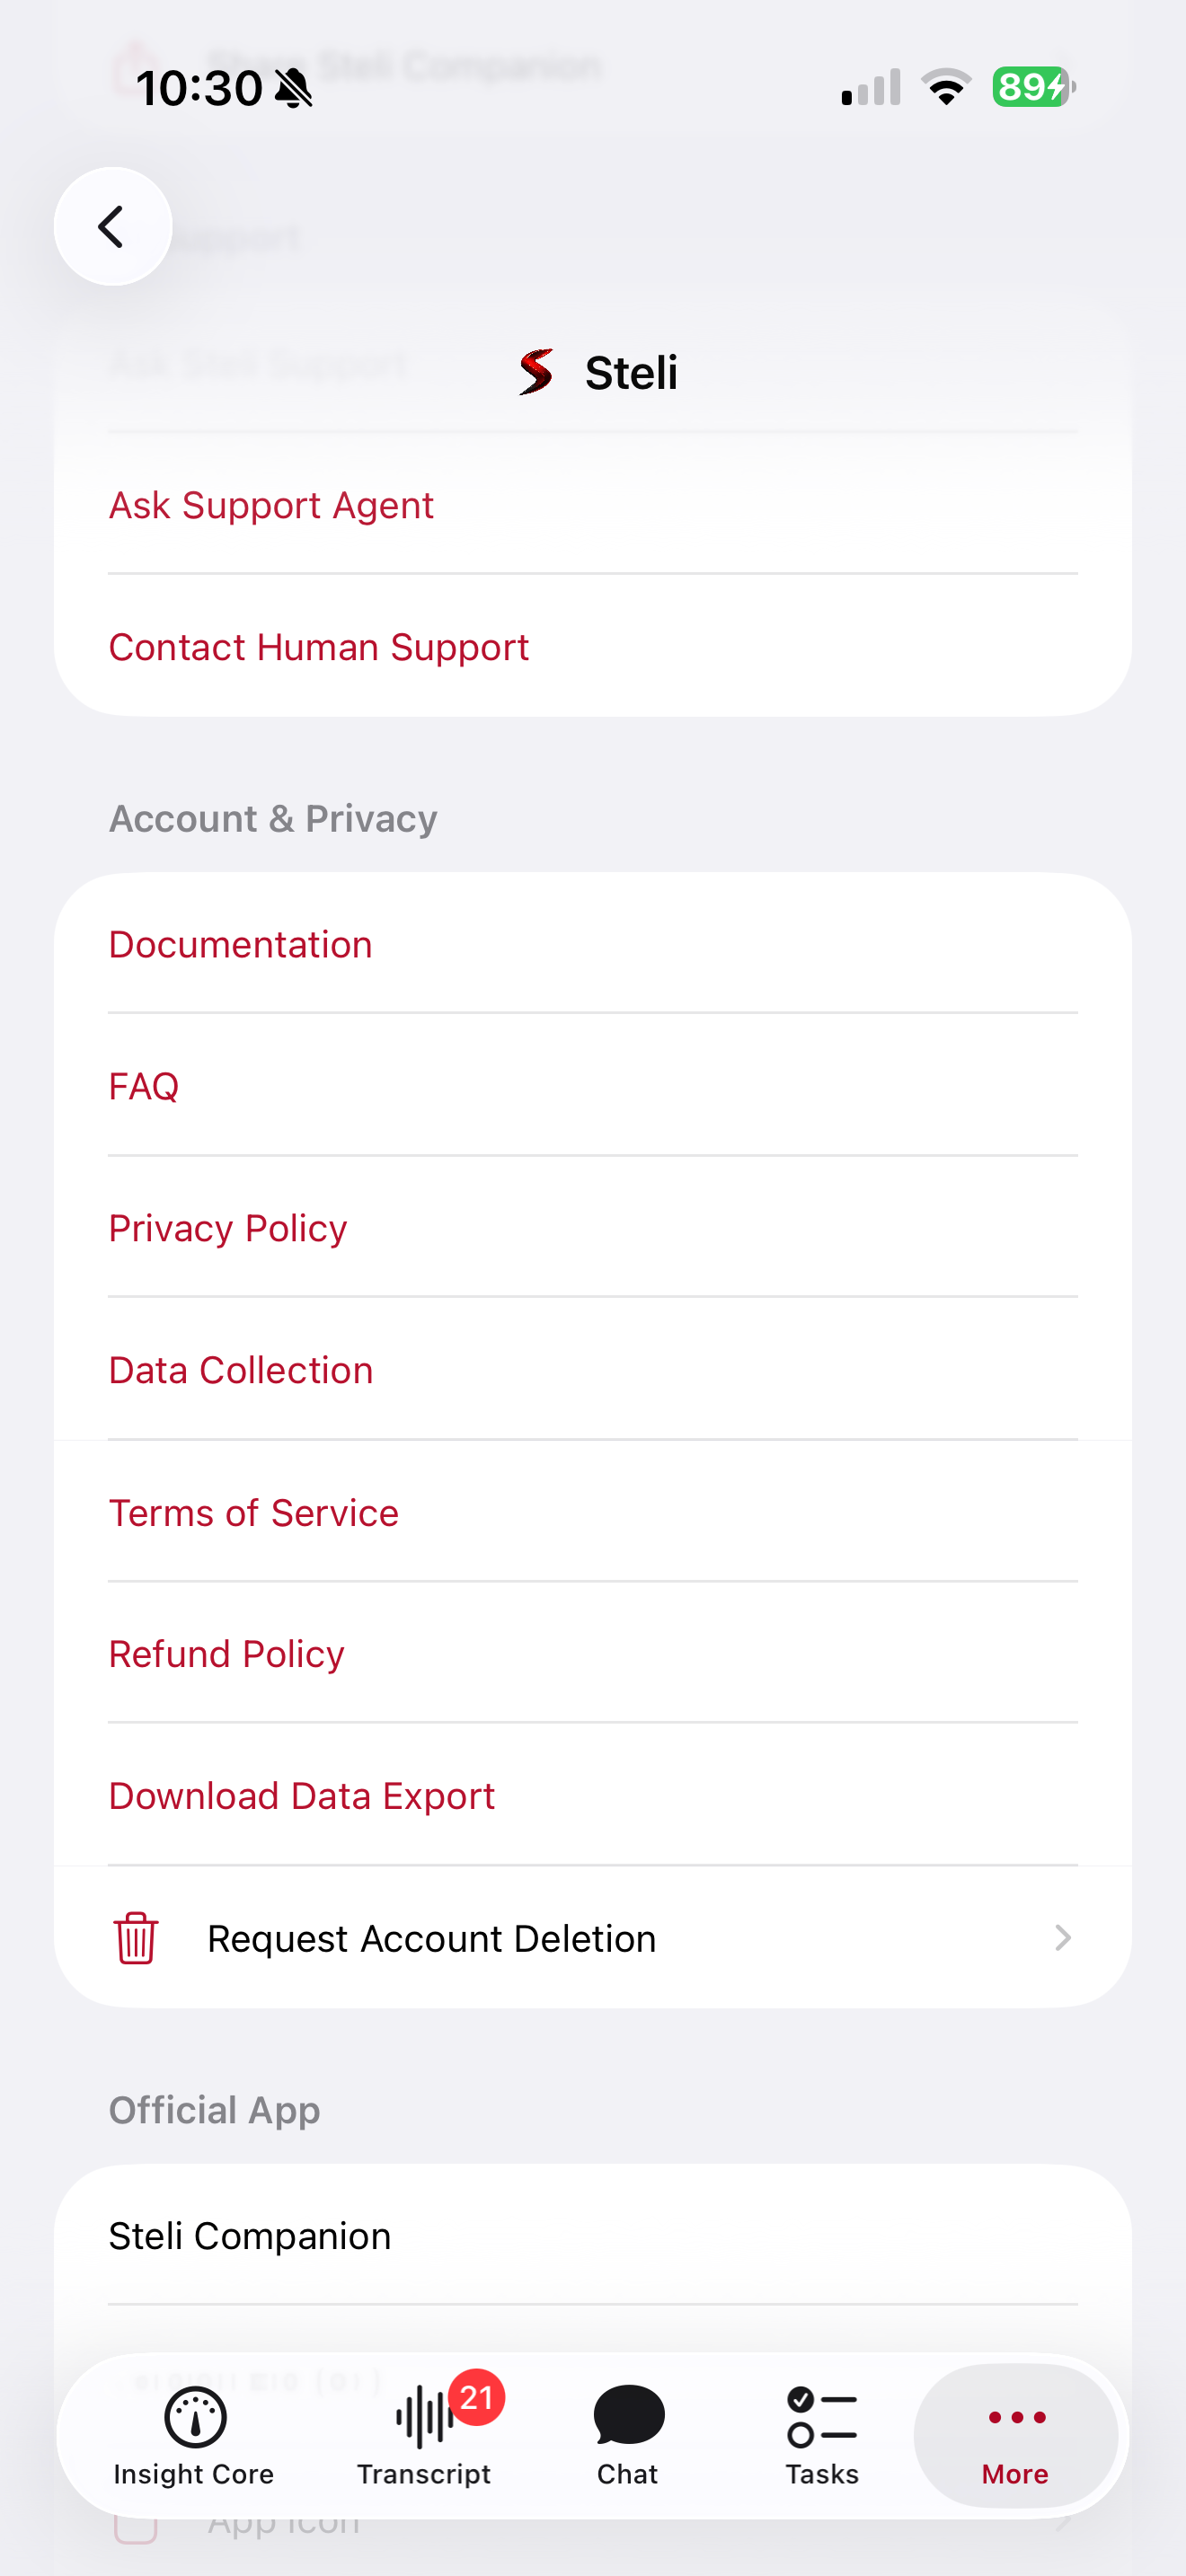This screenshot has width=1186, height=2576.
Task: Tap Download Data Export
Action: (302, 1796)
